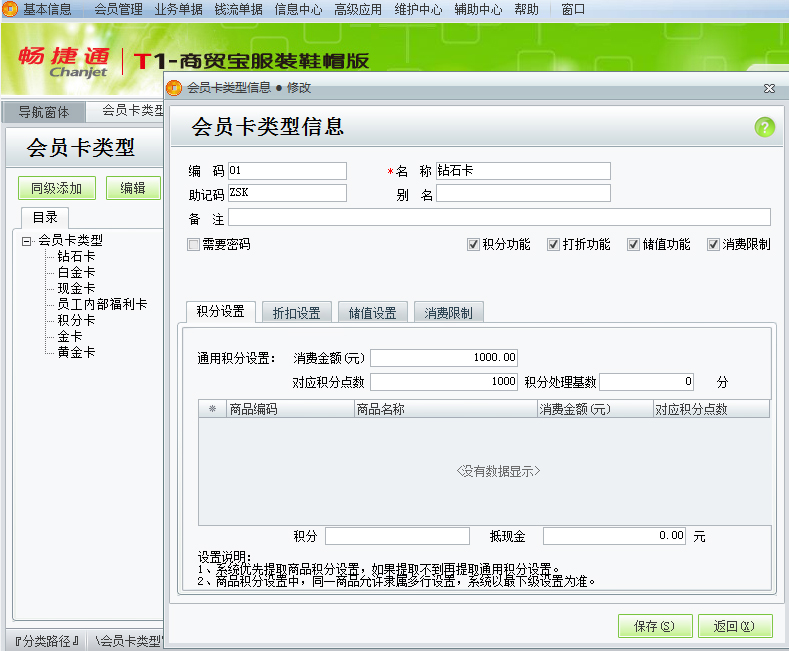Click the 同级添加 button
Screen dimensions: 790x651
pyautogui.click(x=57, y=188)
